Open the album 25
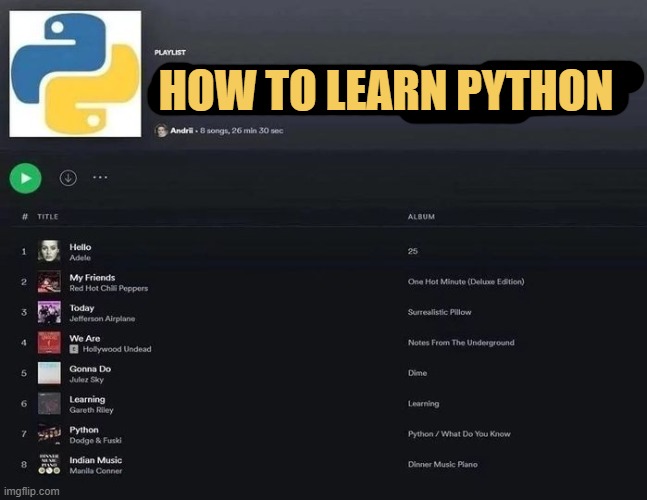 (x=413, y=251)
